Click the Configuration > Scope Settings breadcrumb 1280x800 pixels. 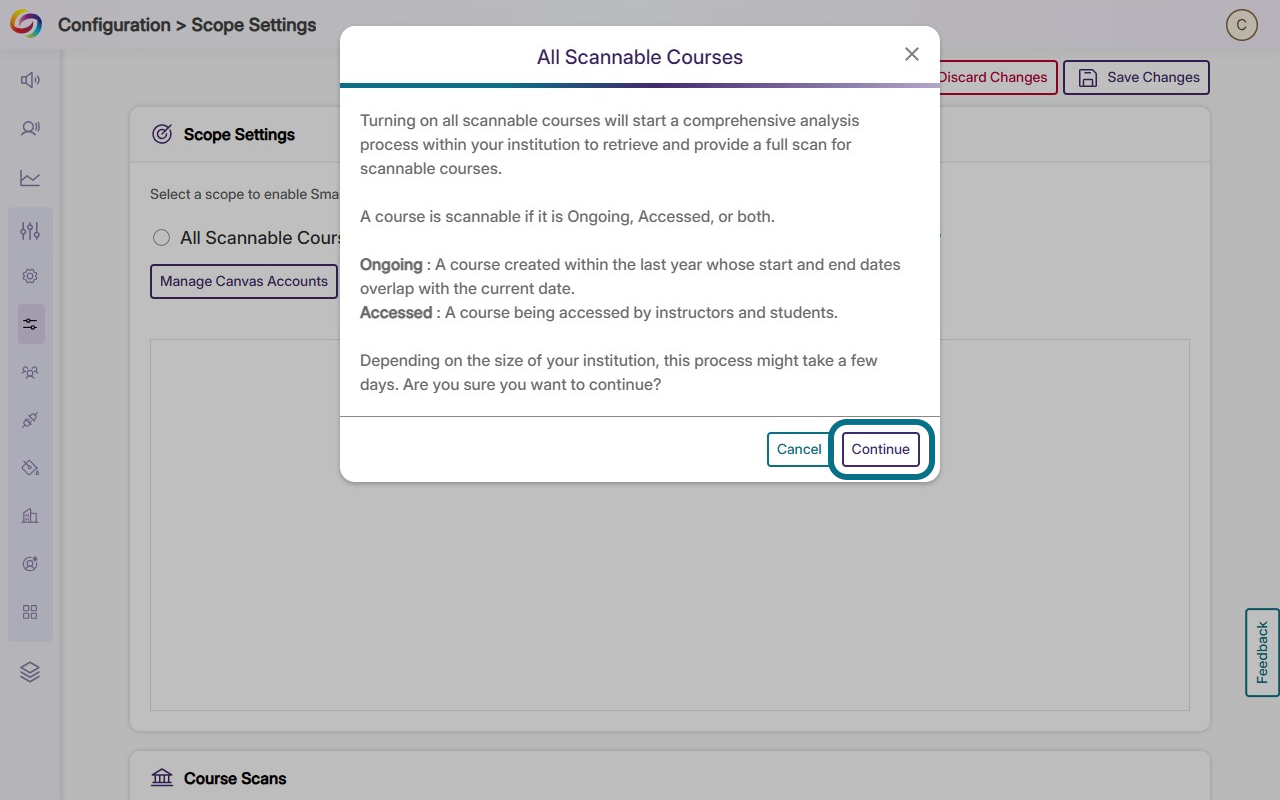(x=187, y=25)
